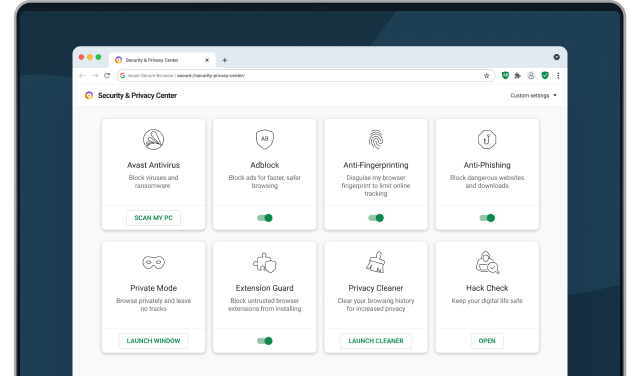
Task: Select the Security & Privacy Center tab
Action: point(163,60)
